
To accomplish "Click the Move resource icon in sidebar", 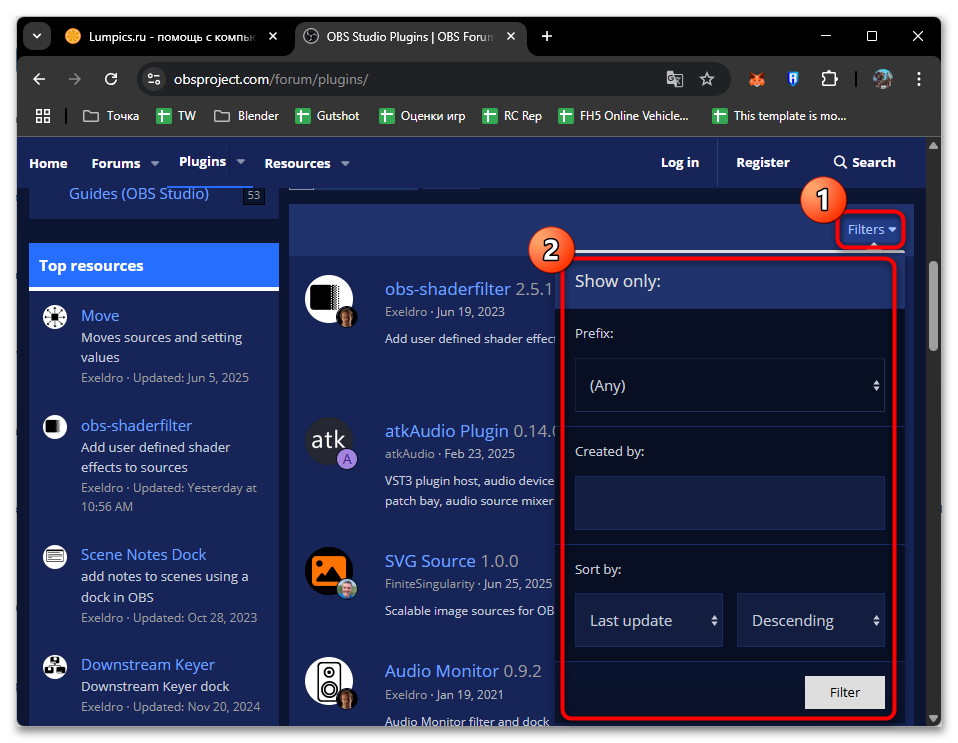I will pyautogui.click(x=54, y=317).
